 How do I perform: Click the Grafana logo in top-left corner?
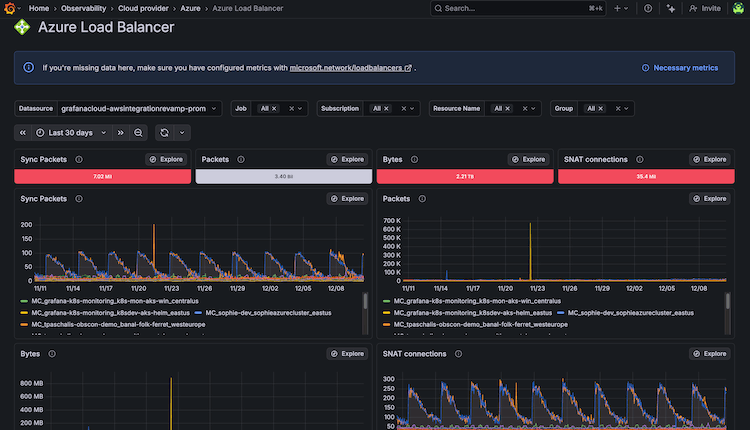[x=10, y=8]
